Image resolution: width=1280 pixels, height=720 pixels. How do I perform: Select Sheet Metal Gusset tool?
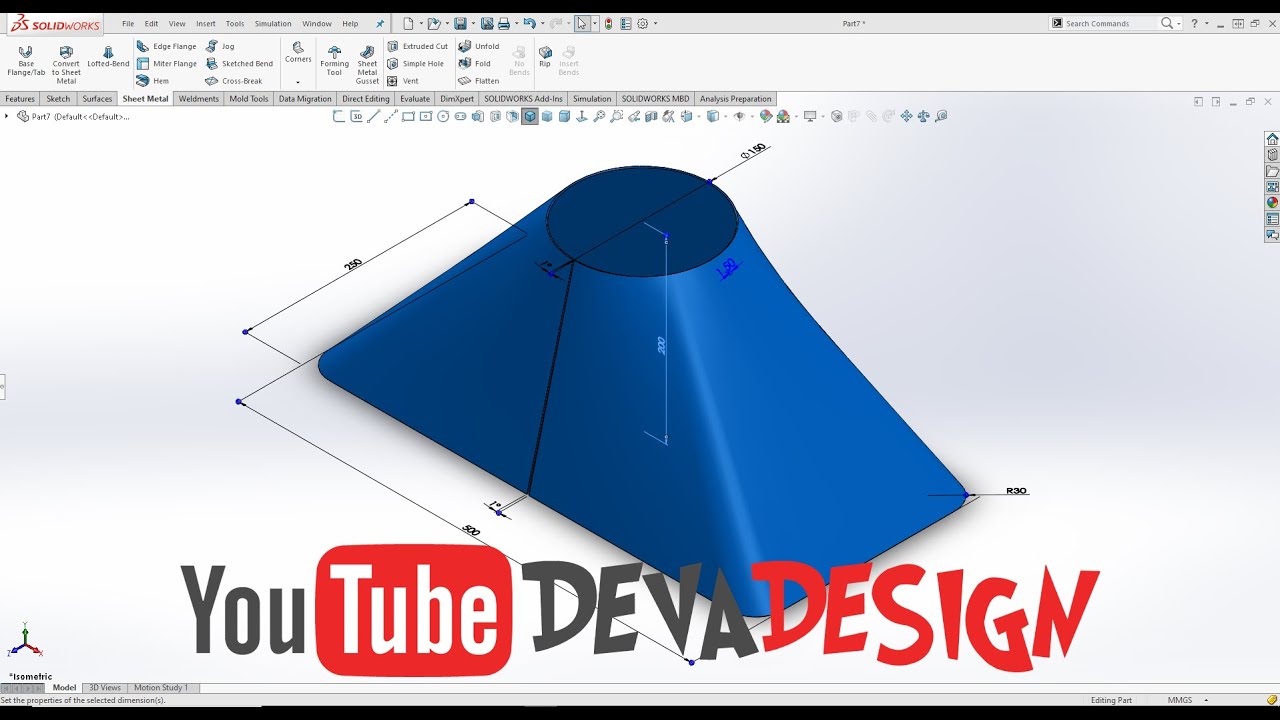pyautogui.click(x=367, y=65)
